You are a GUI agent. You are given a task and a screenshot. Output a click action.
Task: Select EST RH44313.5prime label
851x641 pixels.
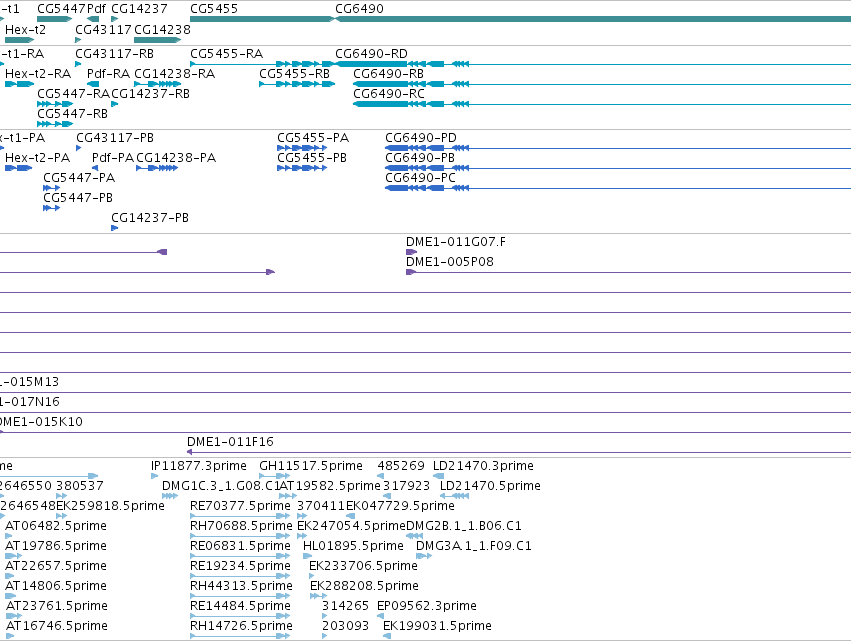point(241,586)
